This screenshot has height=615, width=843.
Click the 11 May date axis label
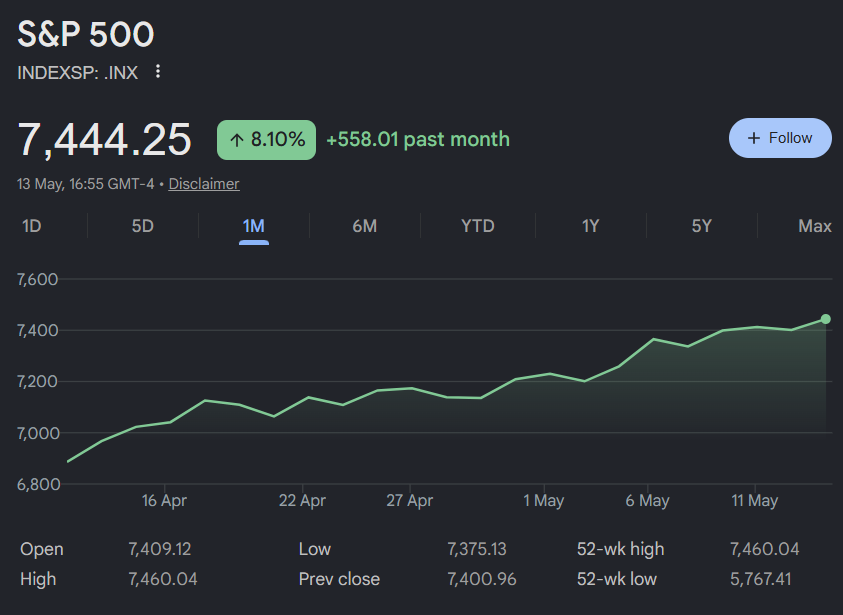(x=754, y=500)
